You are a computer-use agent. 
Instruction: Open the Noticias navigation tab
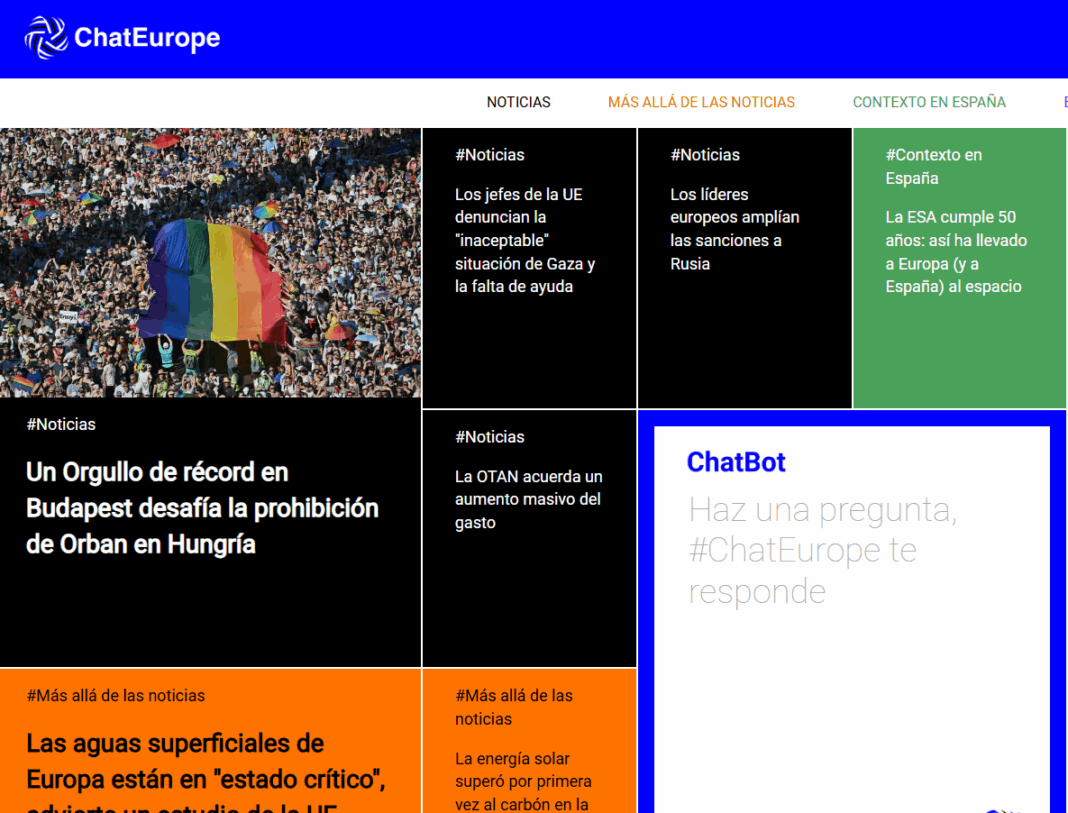pyautogui.click(x=518, y=102)
